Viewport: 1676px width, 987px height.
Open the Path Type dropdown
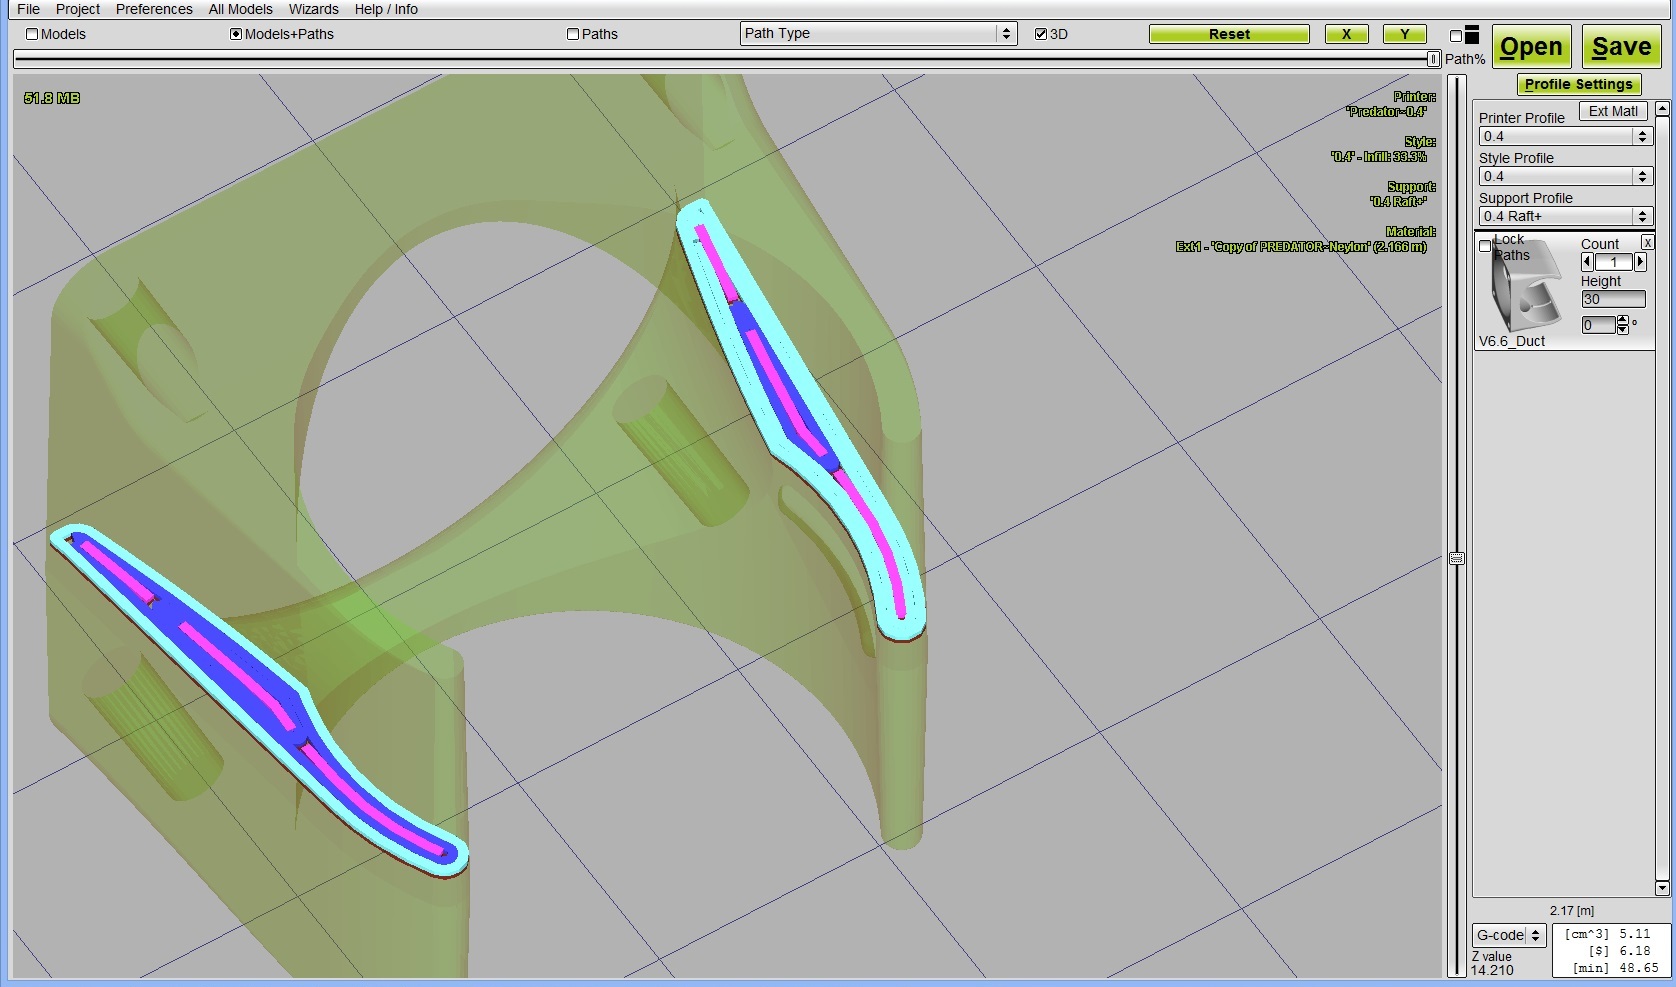pyautogui.click(x=878, y=34)
